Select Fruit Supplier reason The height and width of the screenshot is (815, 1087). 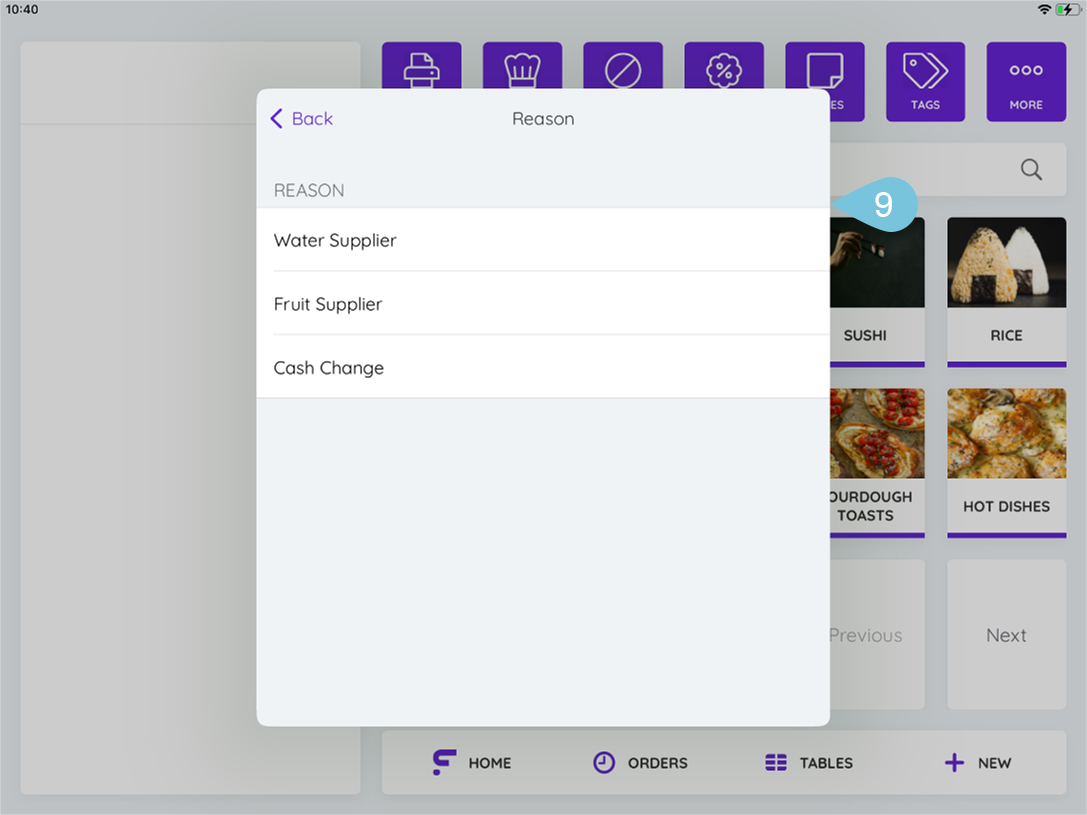(x=543, y=304)
